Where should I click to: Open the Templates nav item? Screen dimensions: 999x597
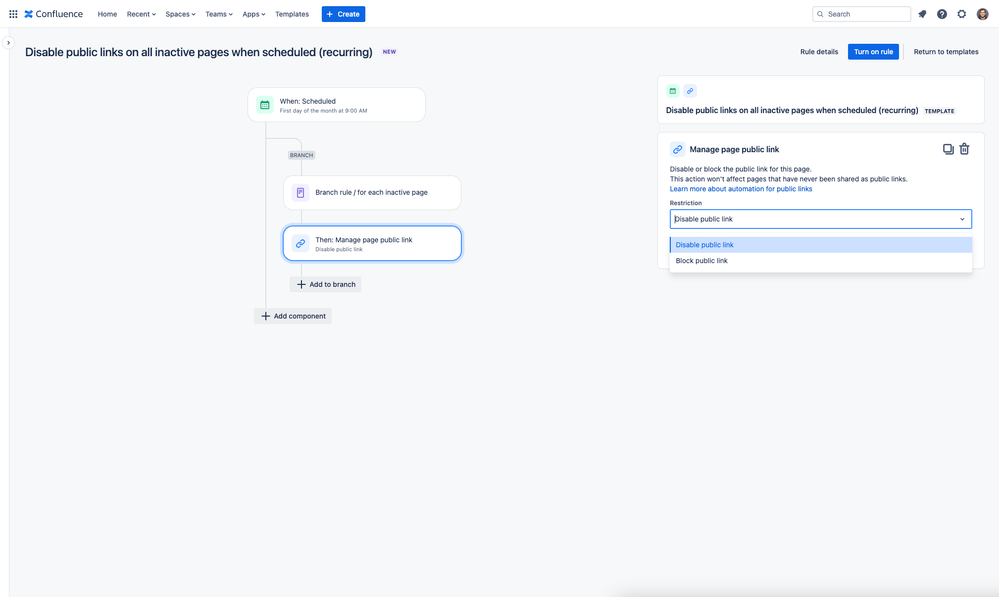point(292,14)
